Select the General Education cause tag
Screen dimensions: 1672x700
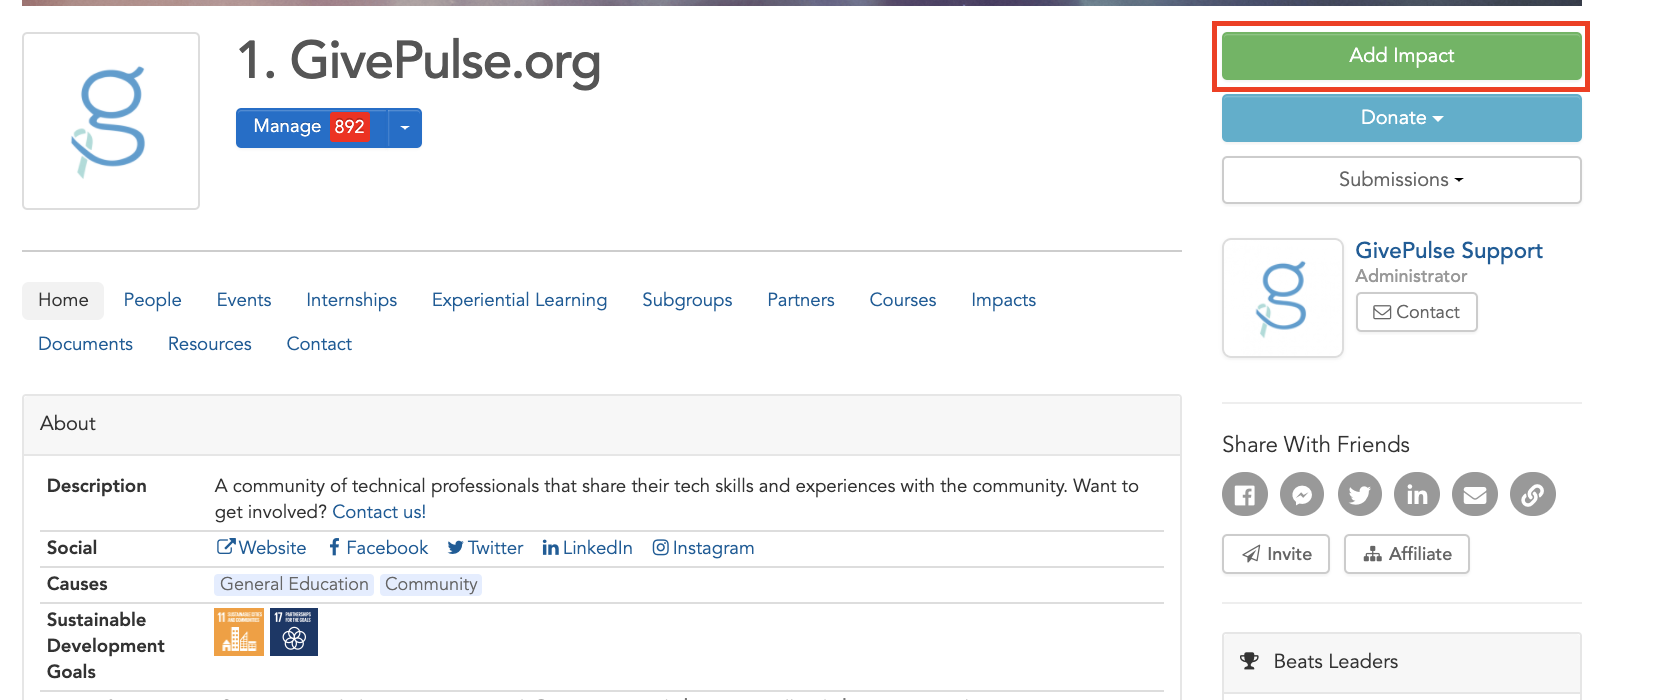pyautogui.click(x=294, y=584)
